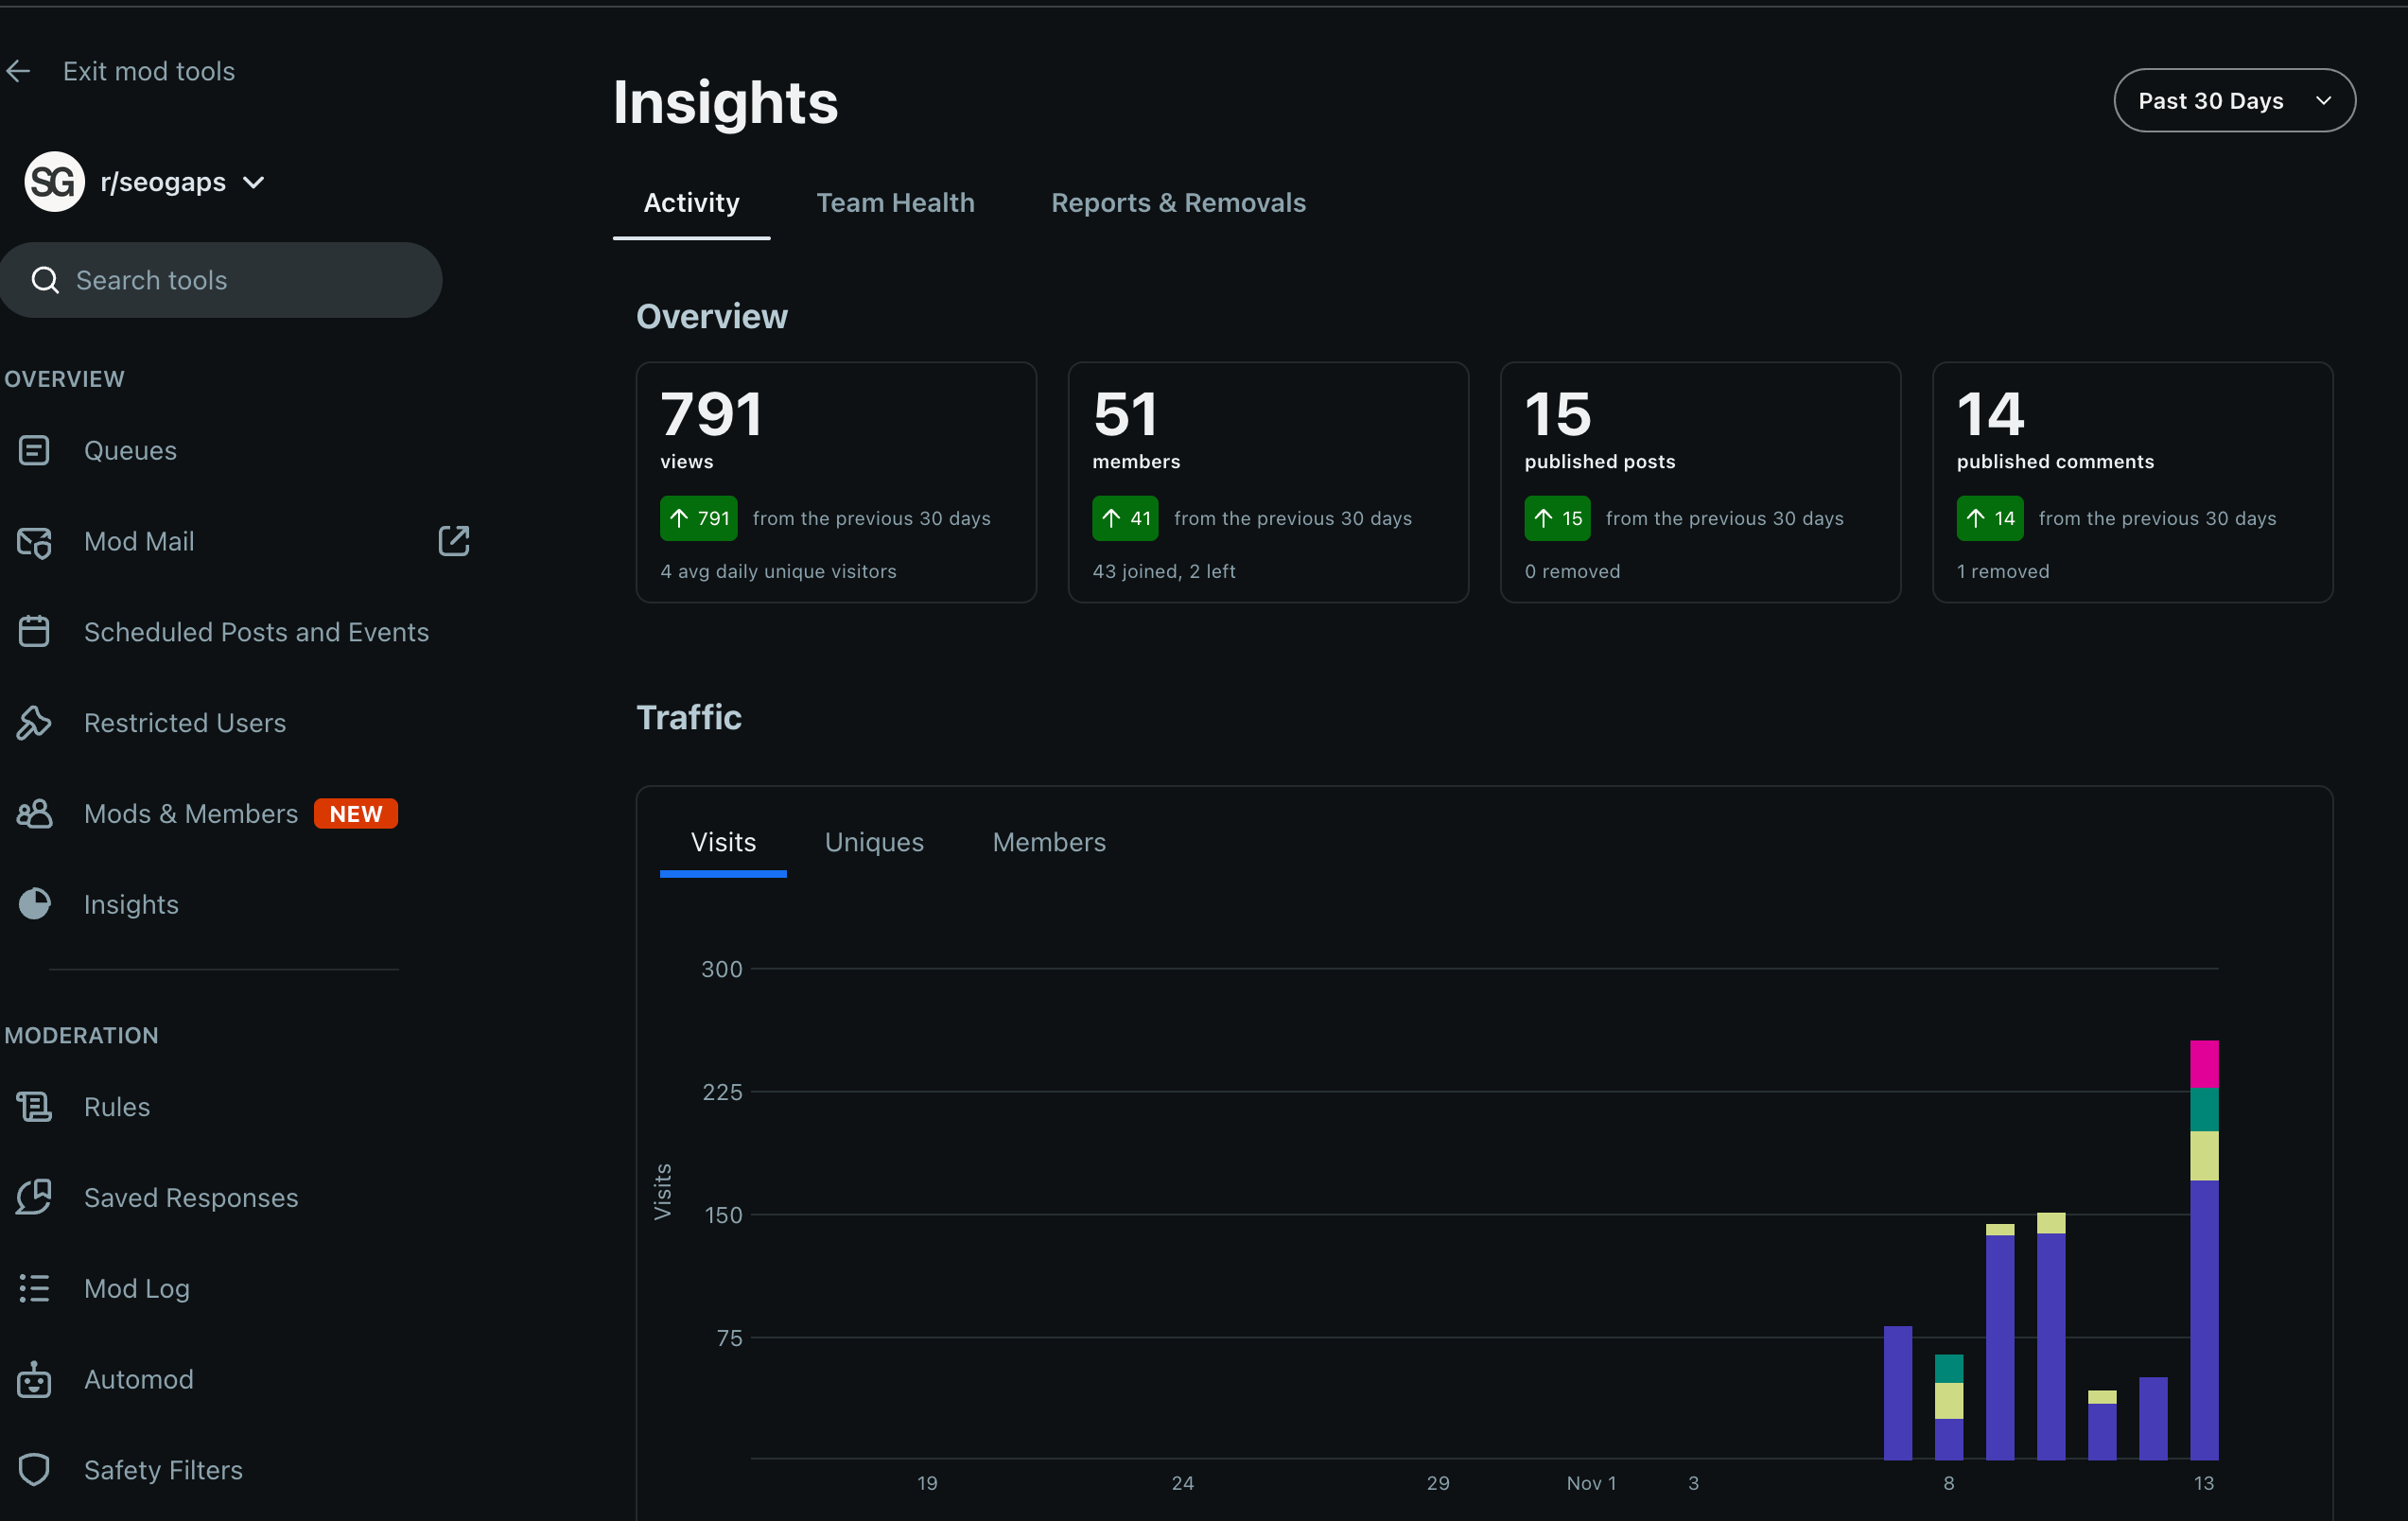
Task: Focus the Search tools input field
Action: pyautogui.click(x=240, y=280)
